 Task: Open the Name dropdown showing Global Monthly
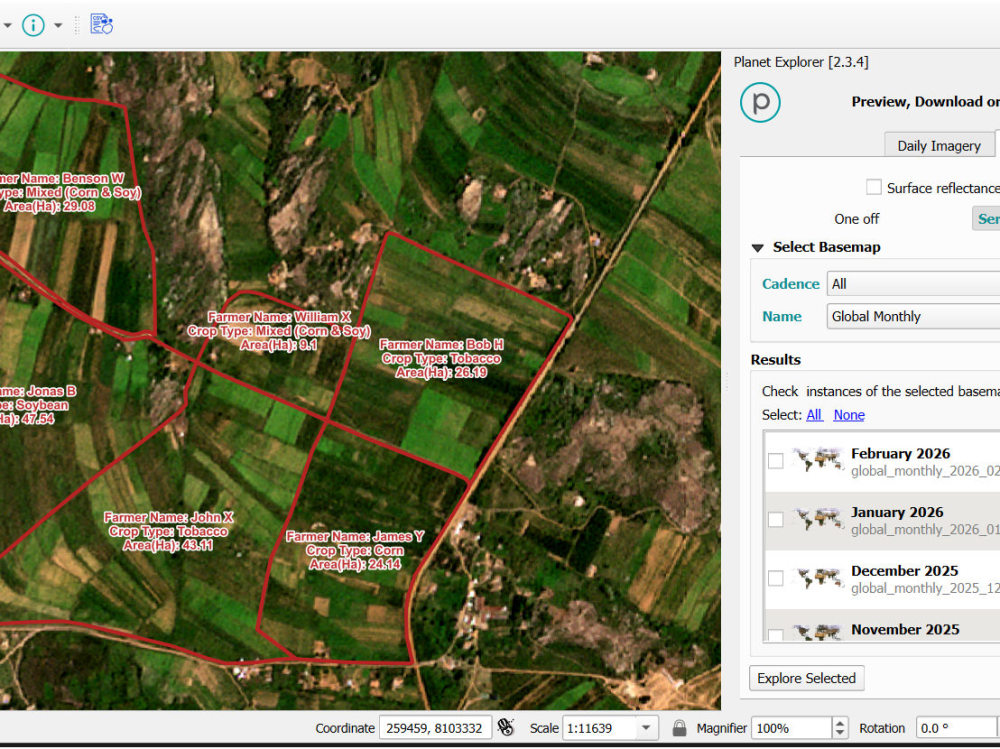click(x=913, y=316)
